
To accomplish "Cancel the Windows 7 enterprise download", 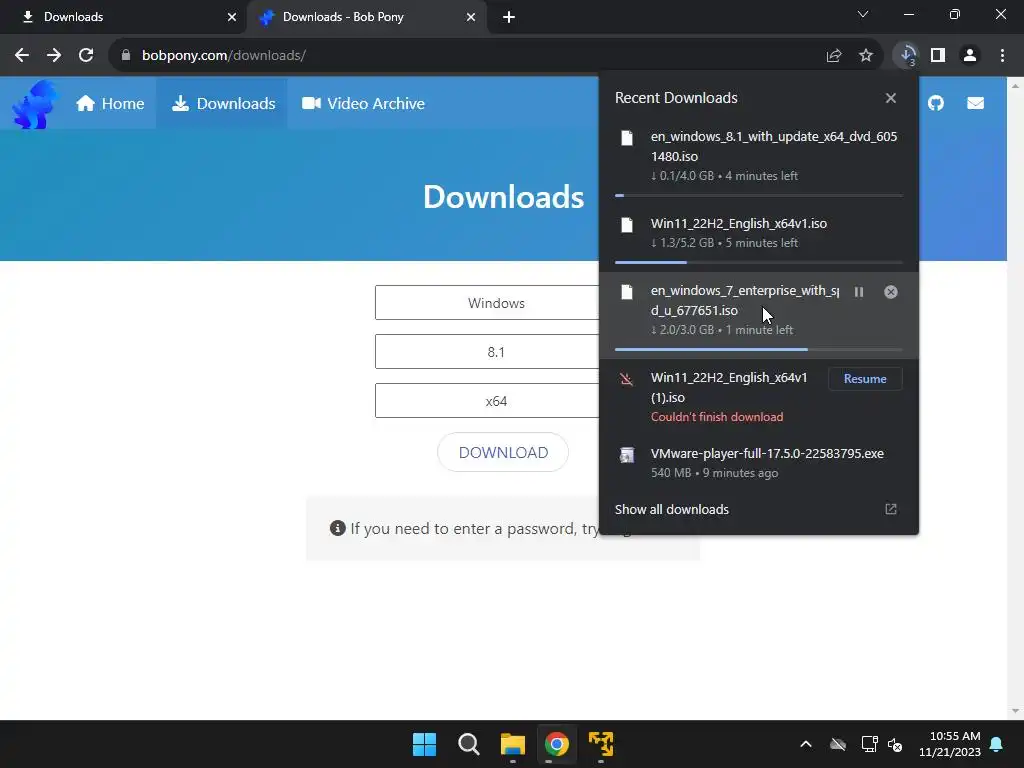I will [x=891, y=292].
